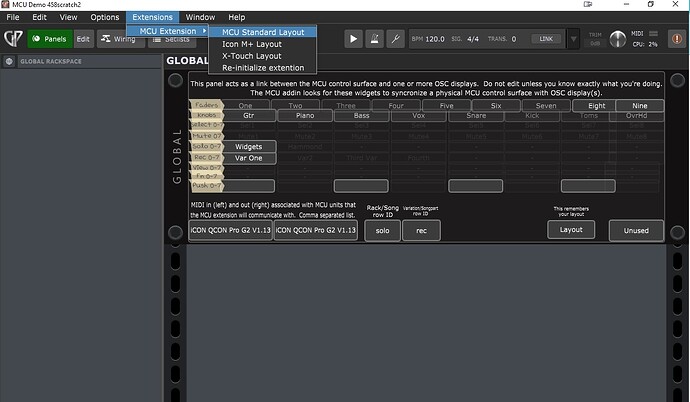
Task: Toggle the metronome icon
Action: [374, 39]
